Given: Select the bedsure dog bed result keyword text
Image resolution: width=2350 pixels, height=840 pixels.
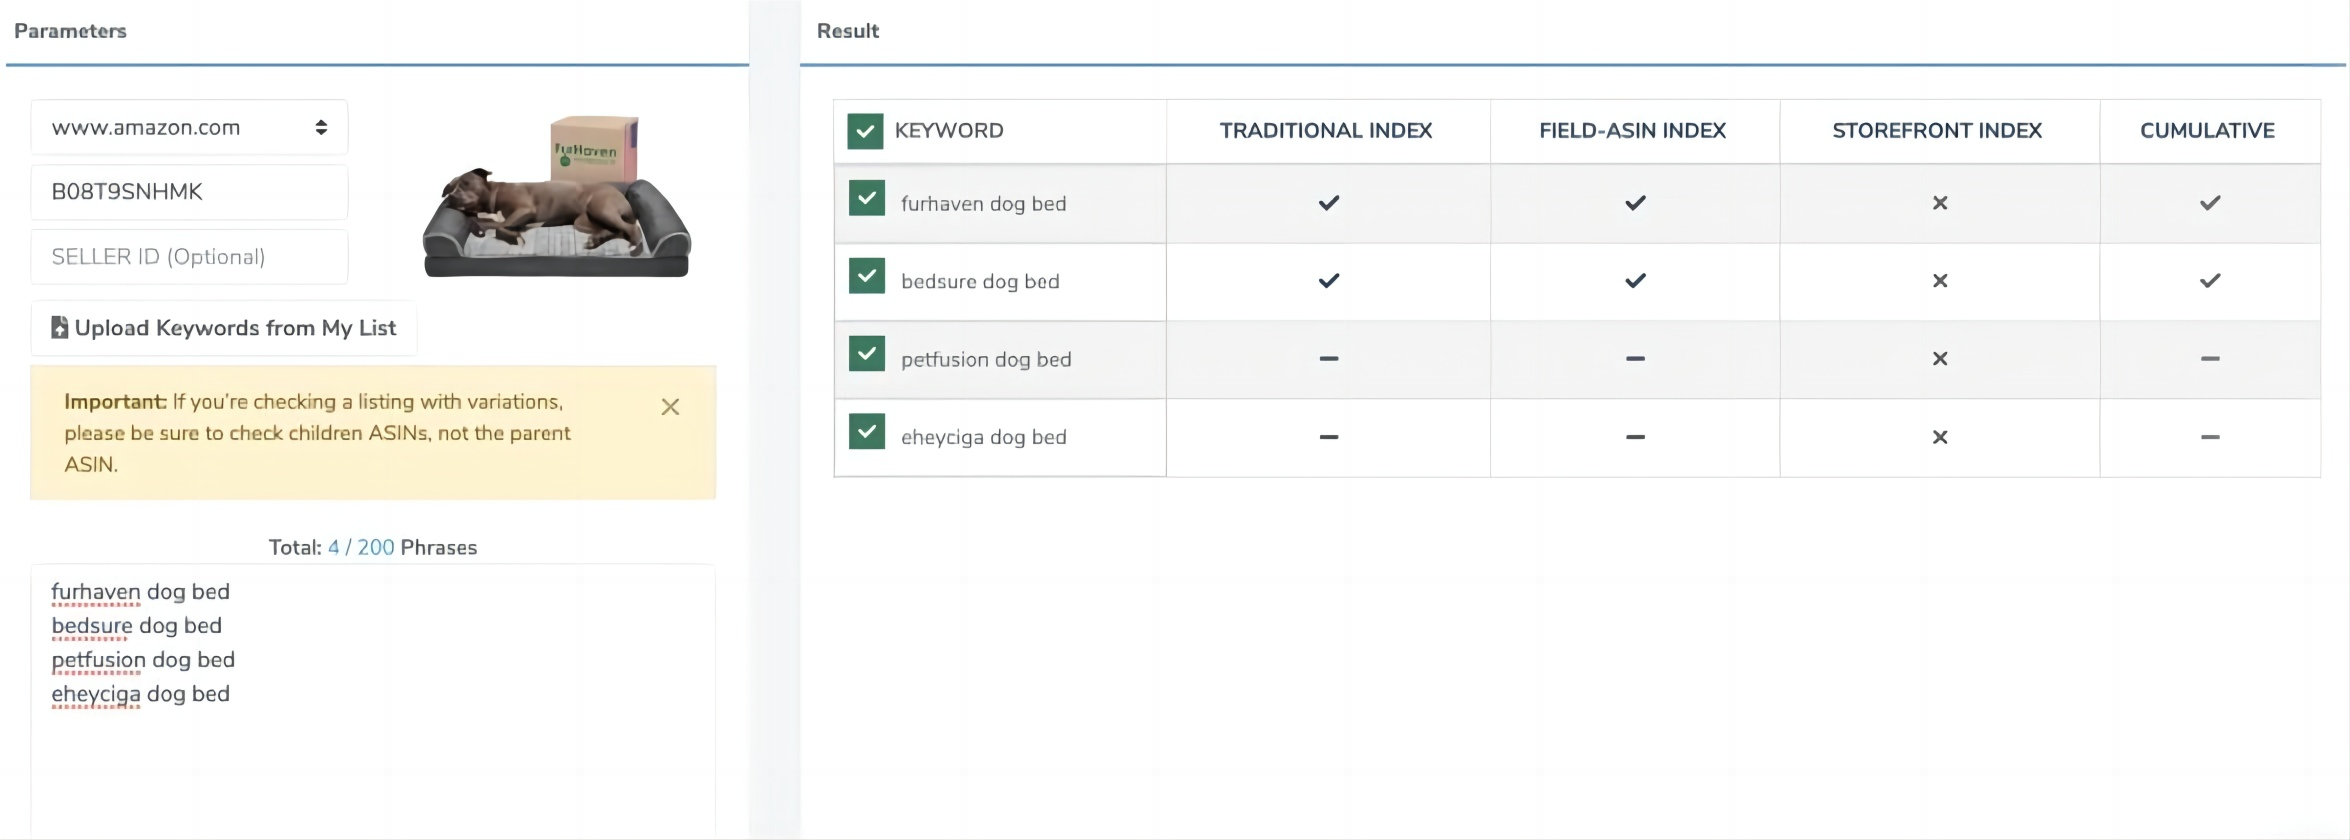Looking at the screenshot, I should [980, 282].
